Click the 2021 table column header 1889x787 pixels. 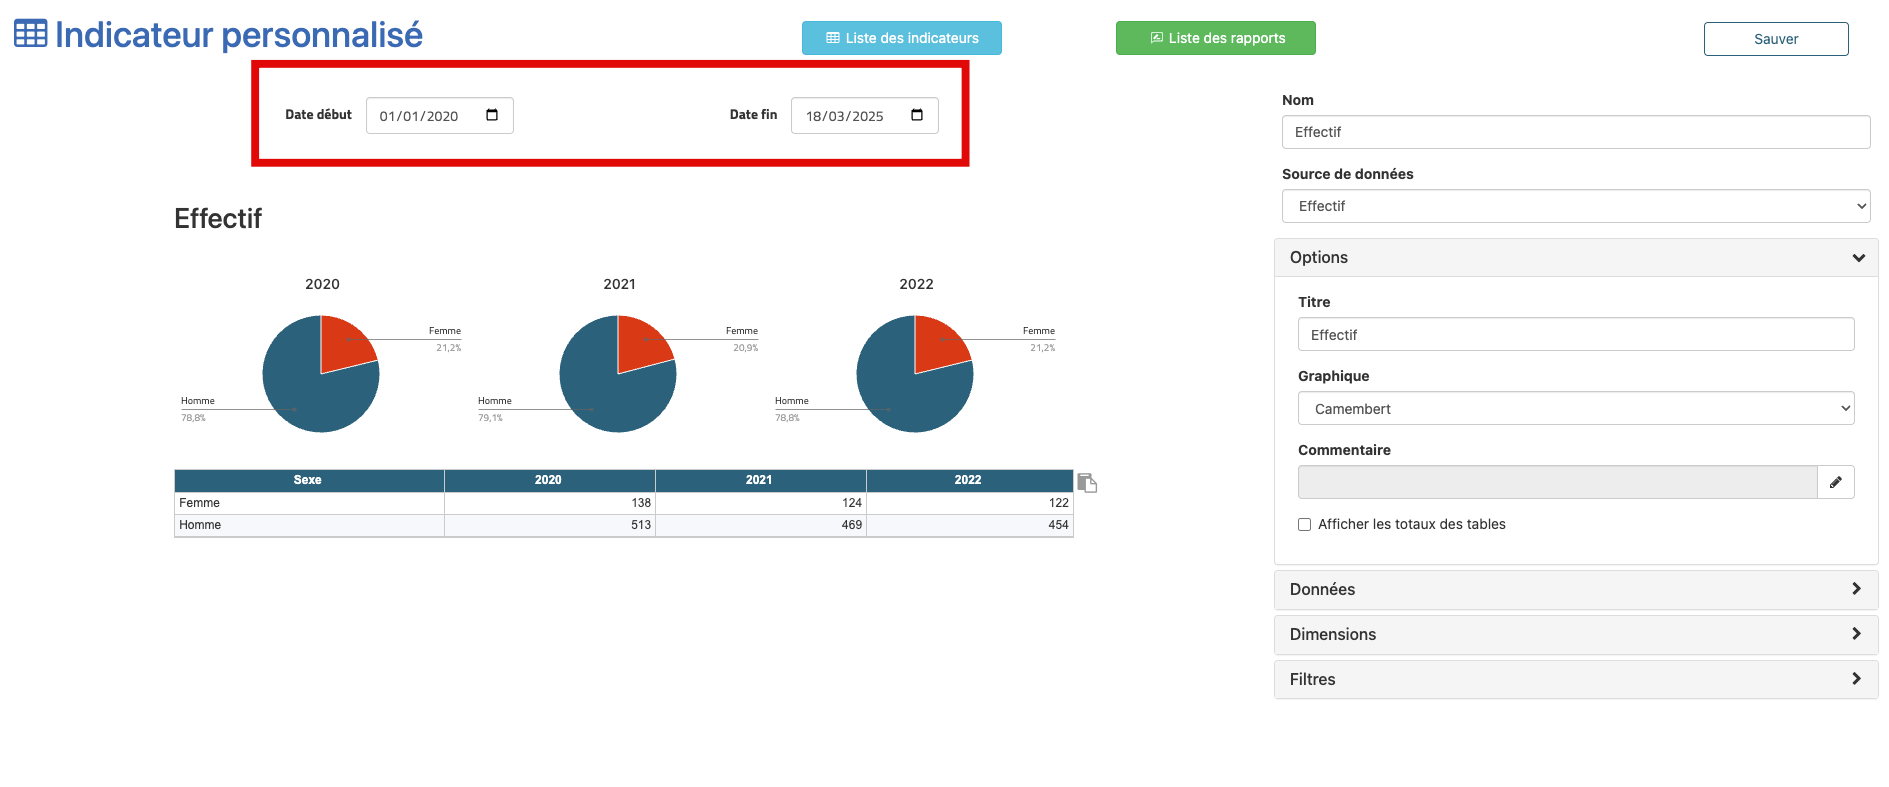pyautogui.click(x=759, y=480)
